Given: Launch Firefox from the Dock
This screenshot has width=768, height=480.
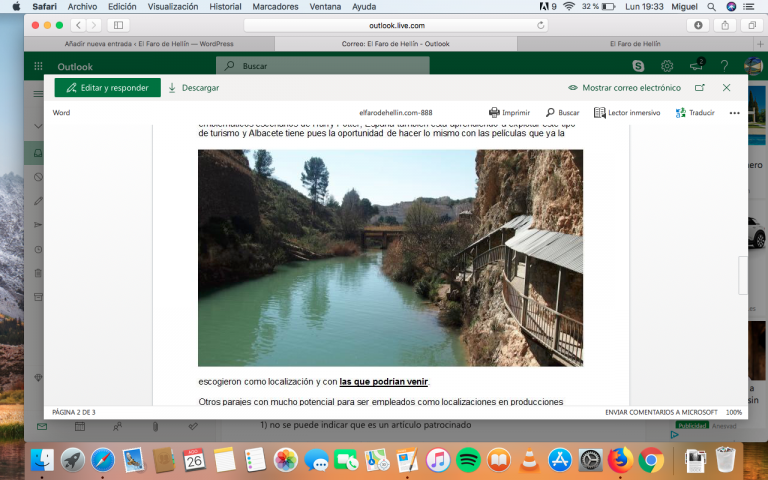Looking at the screenshot, I should tap(620, 460).
